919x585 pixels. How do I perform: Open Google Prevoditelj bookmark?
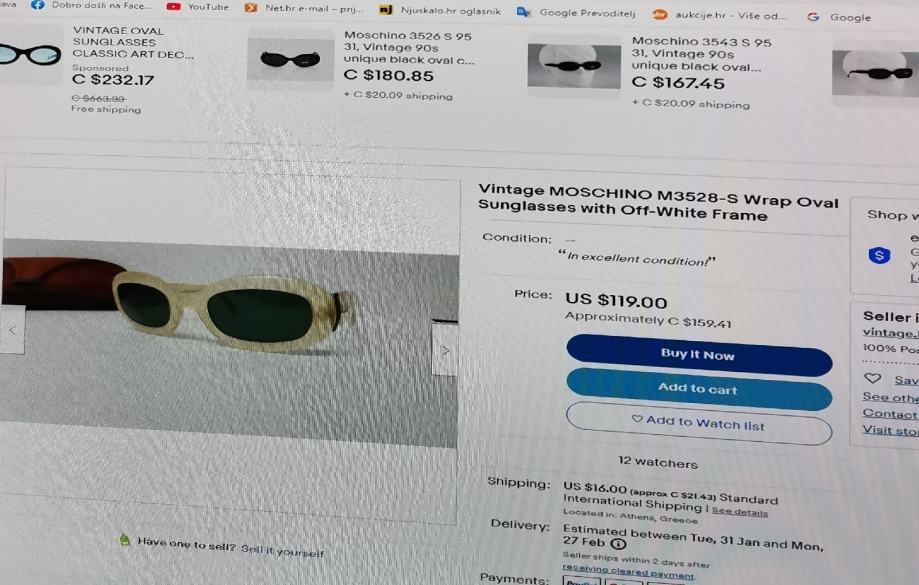[576, 12]
